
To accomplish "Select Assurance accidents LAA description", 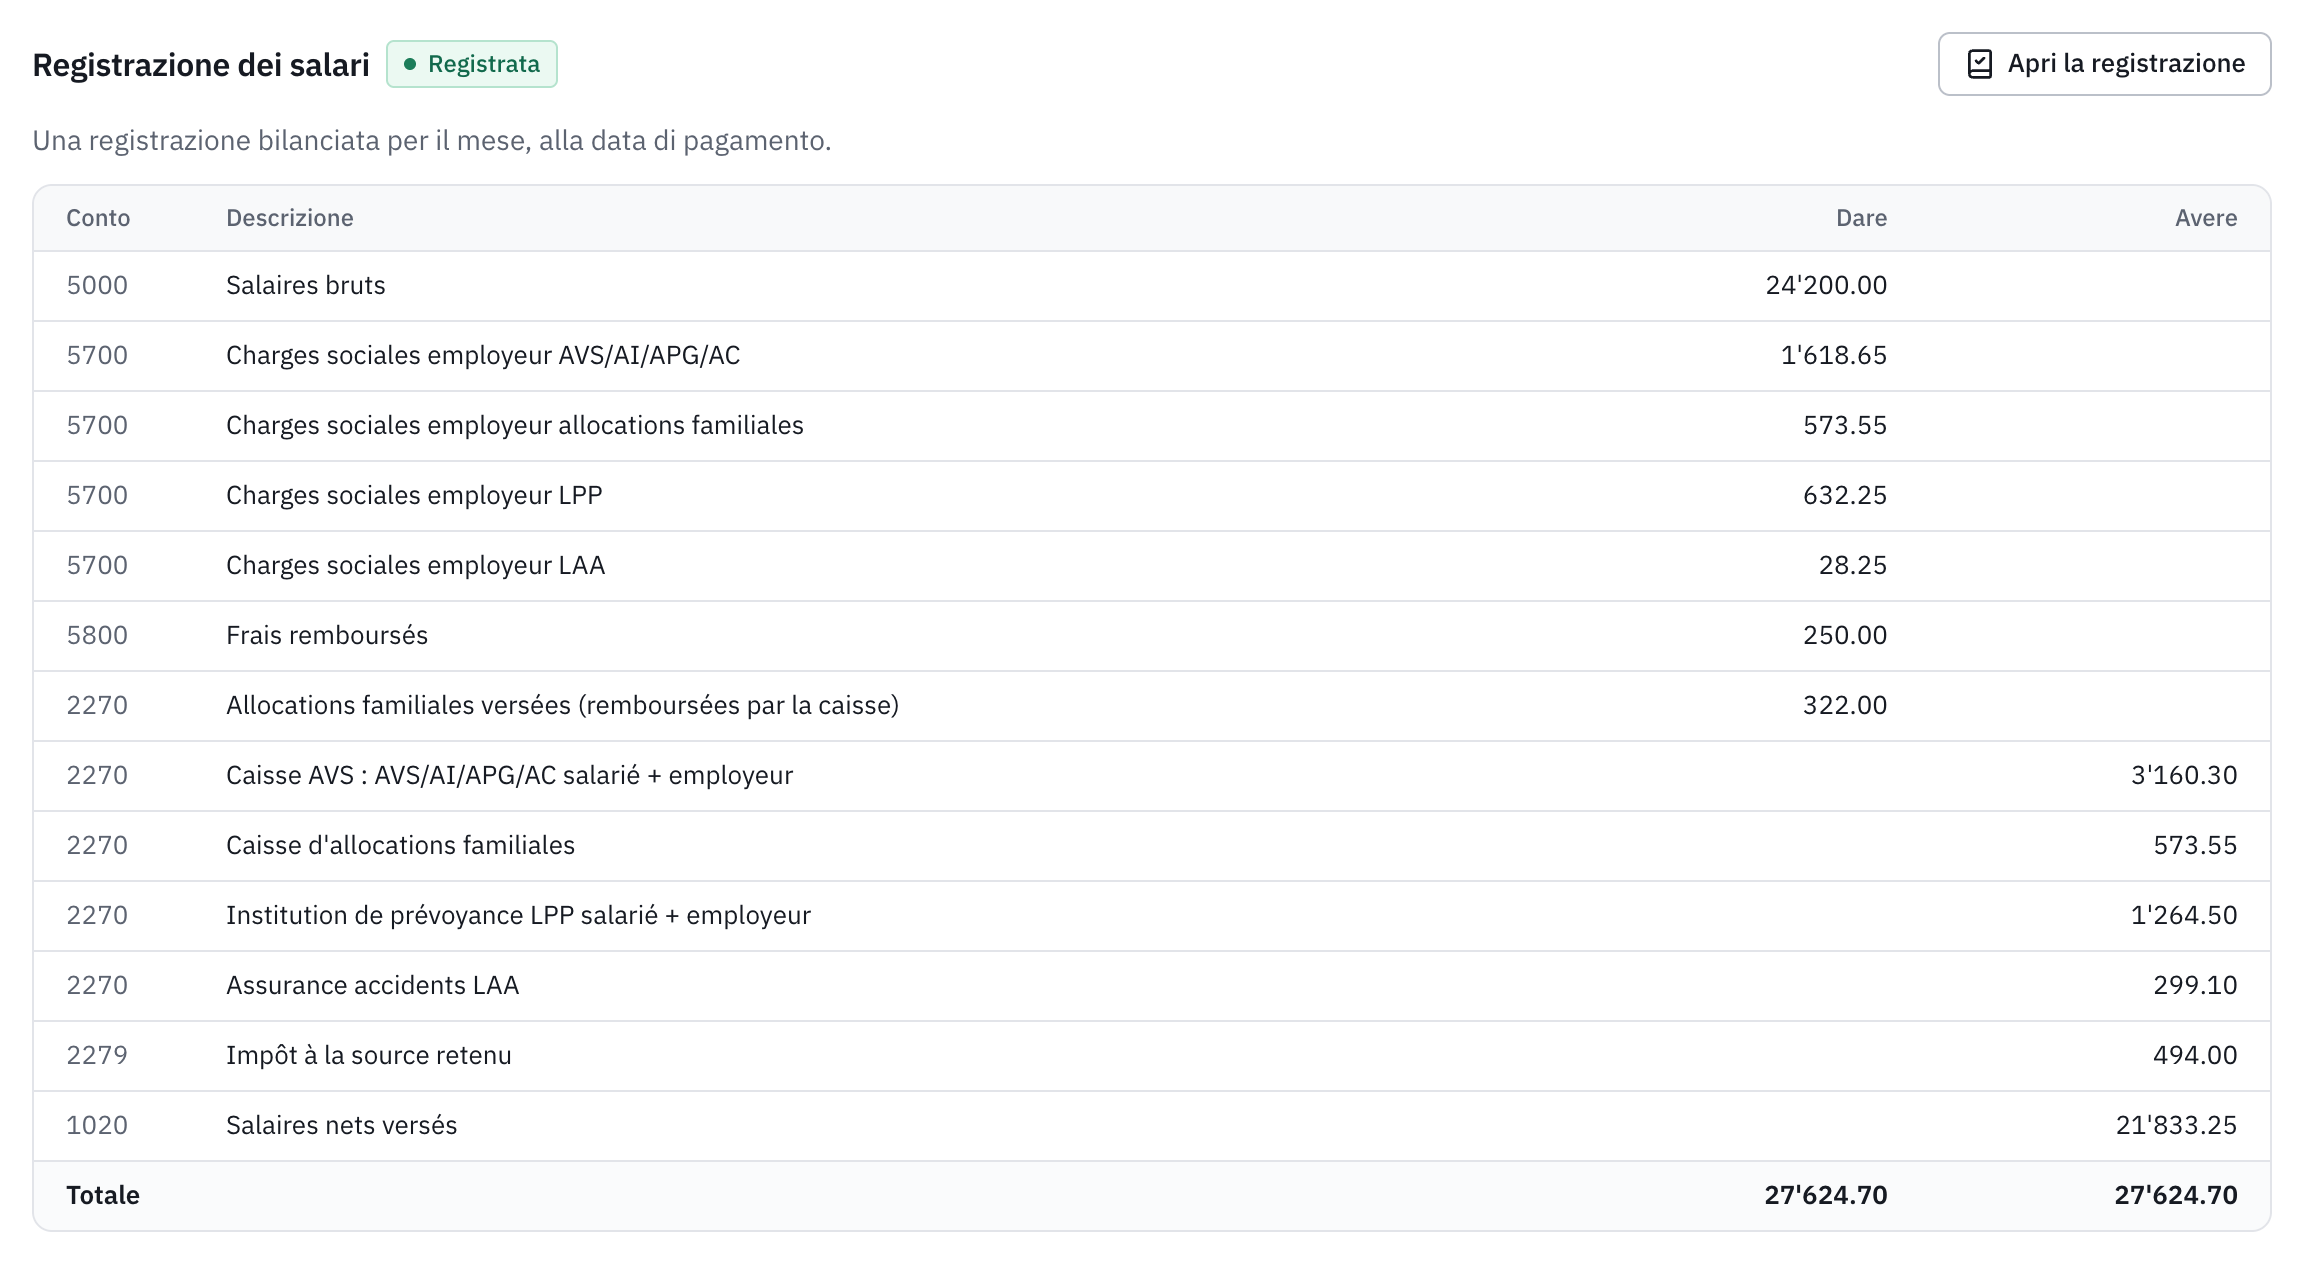I will tap(372, 985).
